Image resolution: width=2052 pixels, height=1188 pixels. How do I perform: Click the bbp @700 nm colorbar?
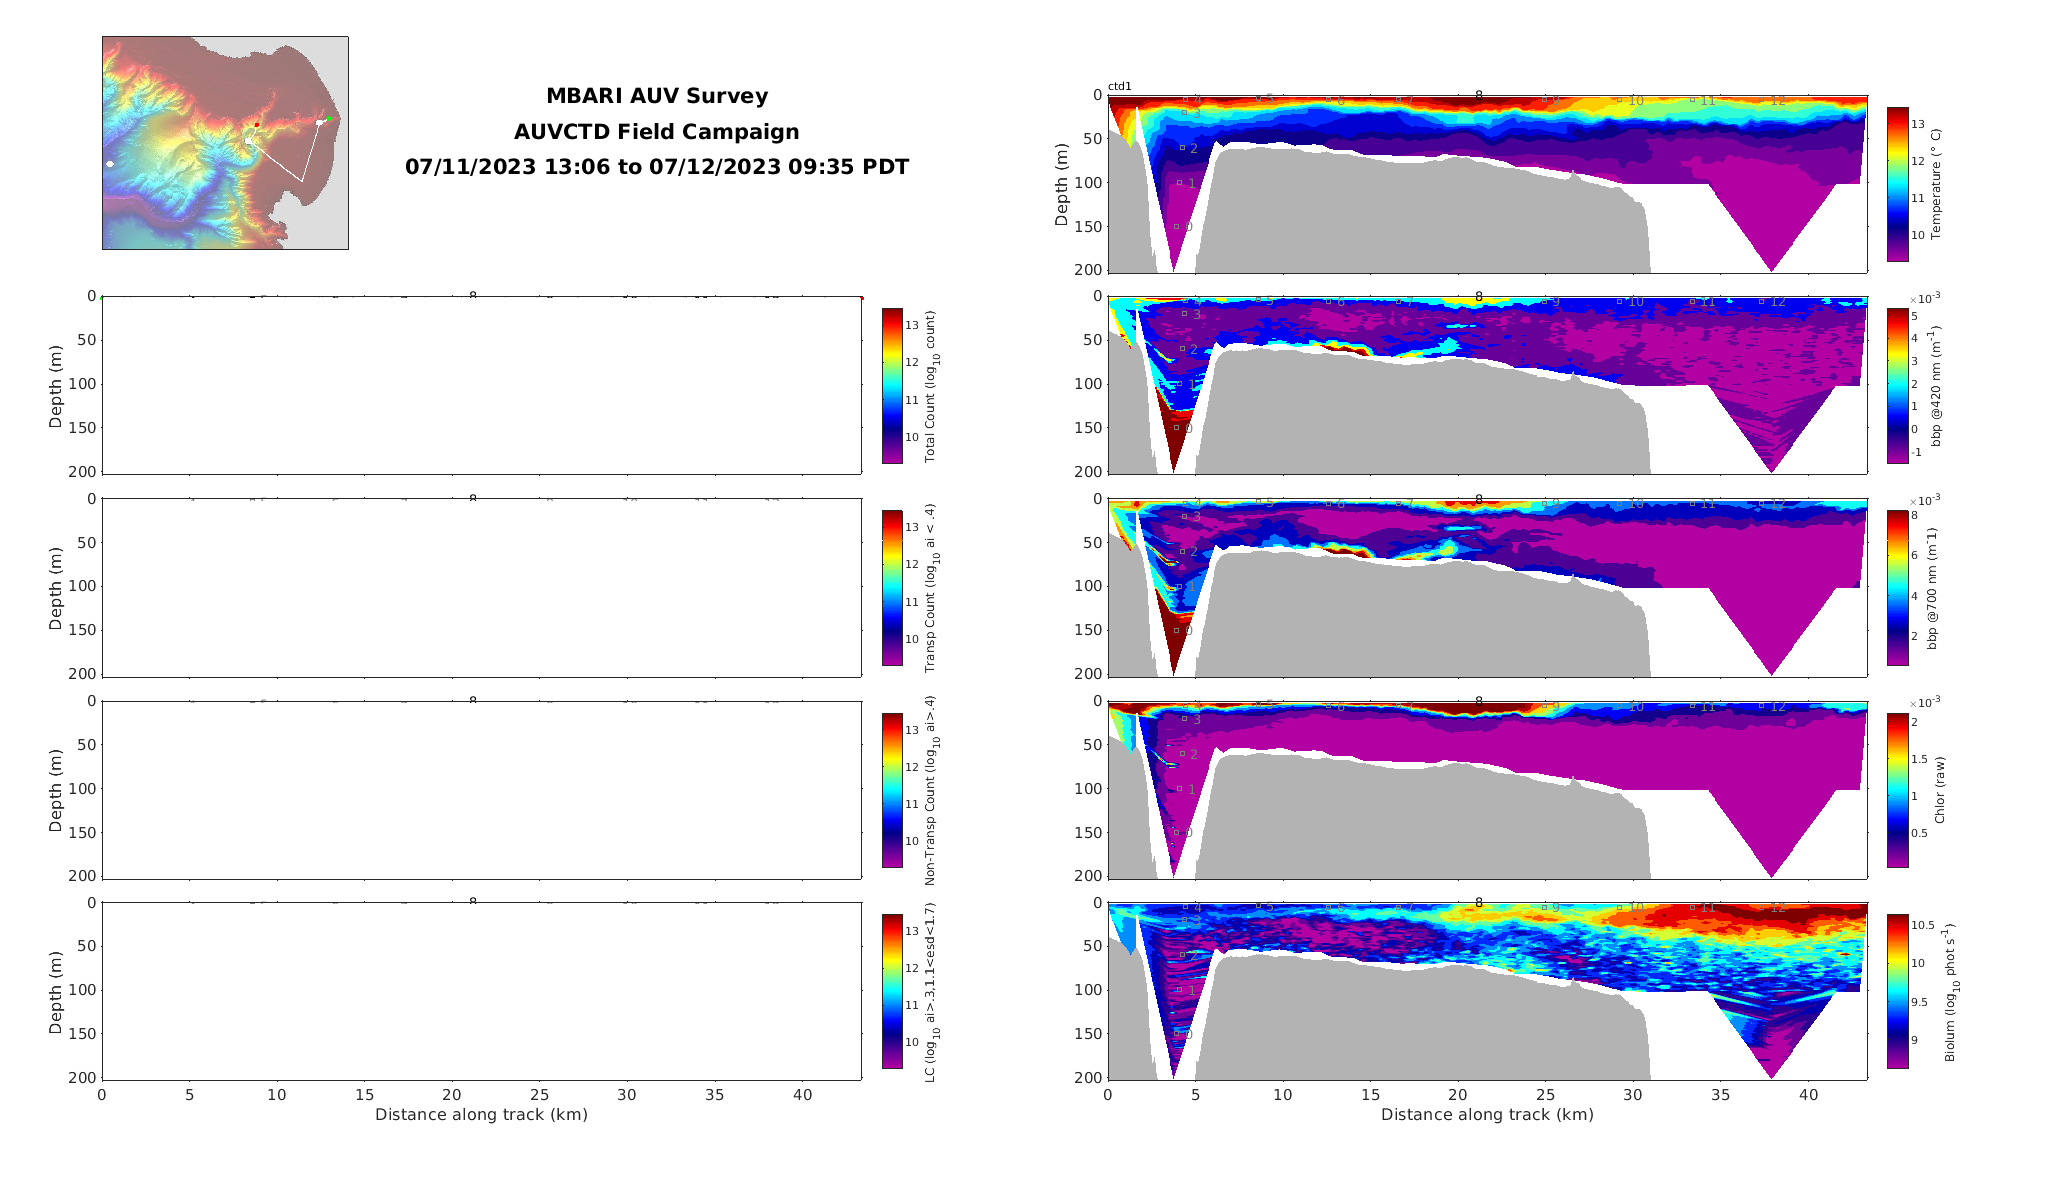pyautogui.click(x=1897, y=587)
